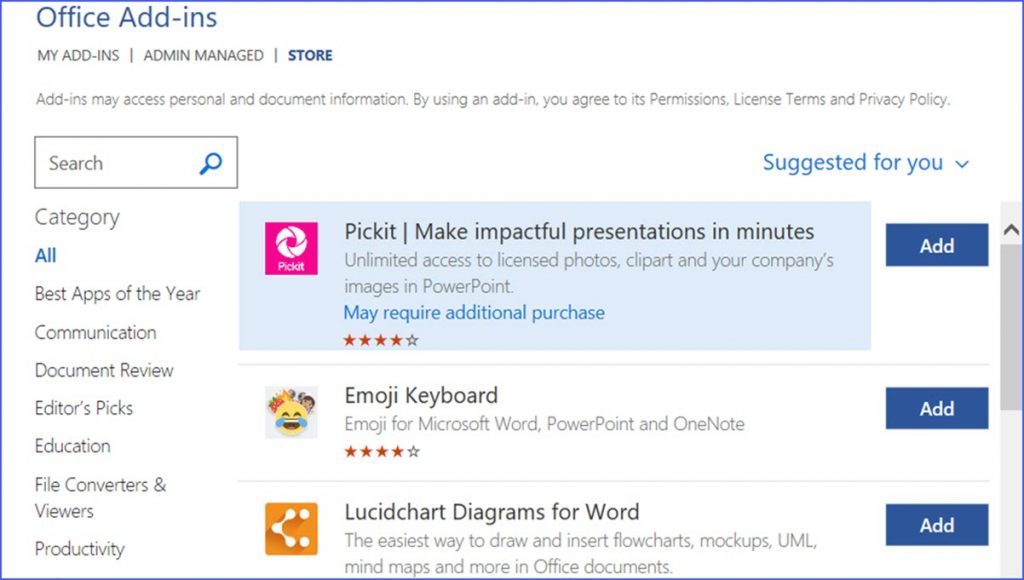The image size is (1024, 580).
Task: Click inside the Search input field
Action: pos(110,162)
